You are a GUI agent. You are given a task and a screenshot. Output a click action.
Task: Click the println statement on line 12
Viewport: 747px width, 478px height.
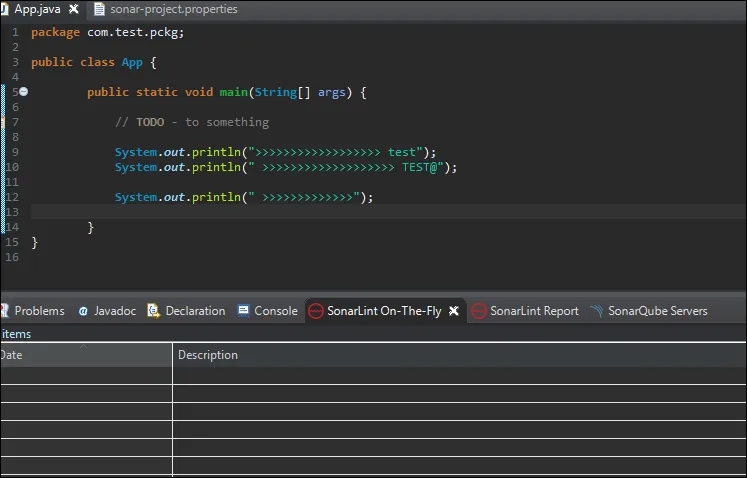[244, 197]
